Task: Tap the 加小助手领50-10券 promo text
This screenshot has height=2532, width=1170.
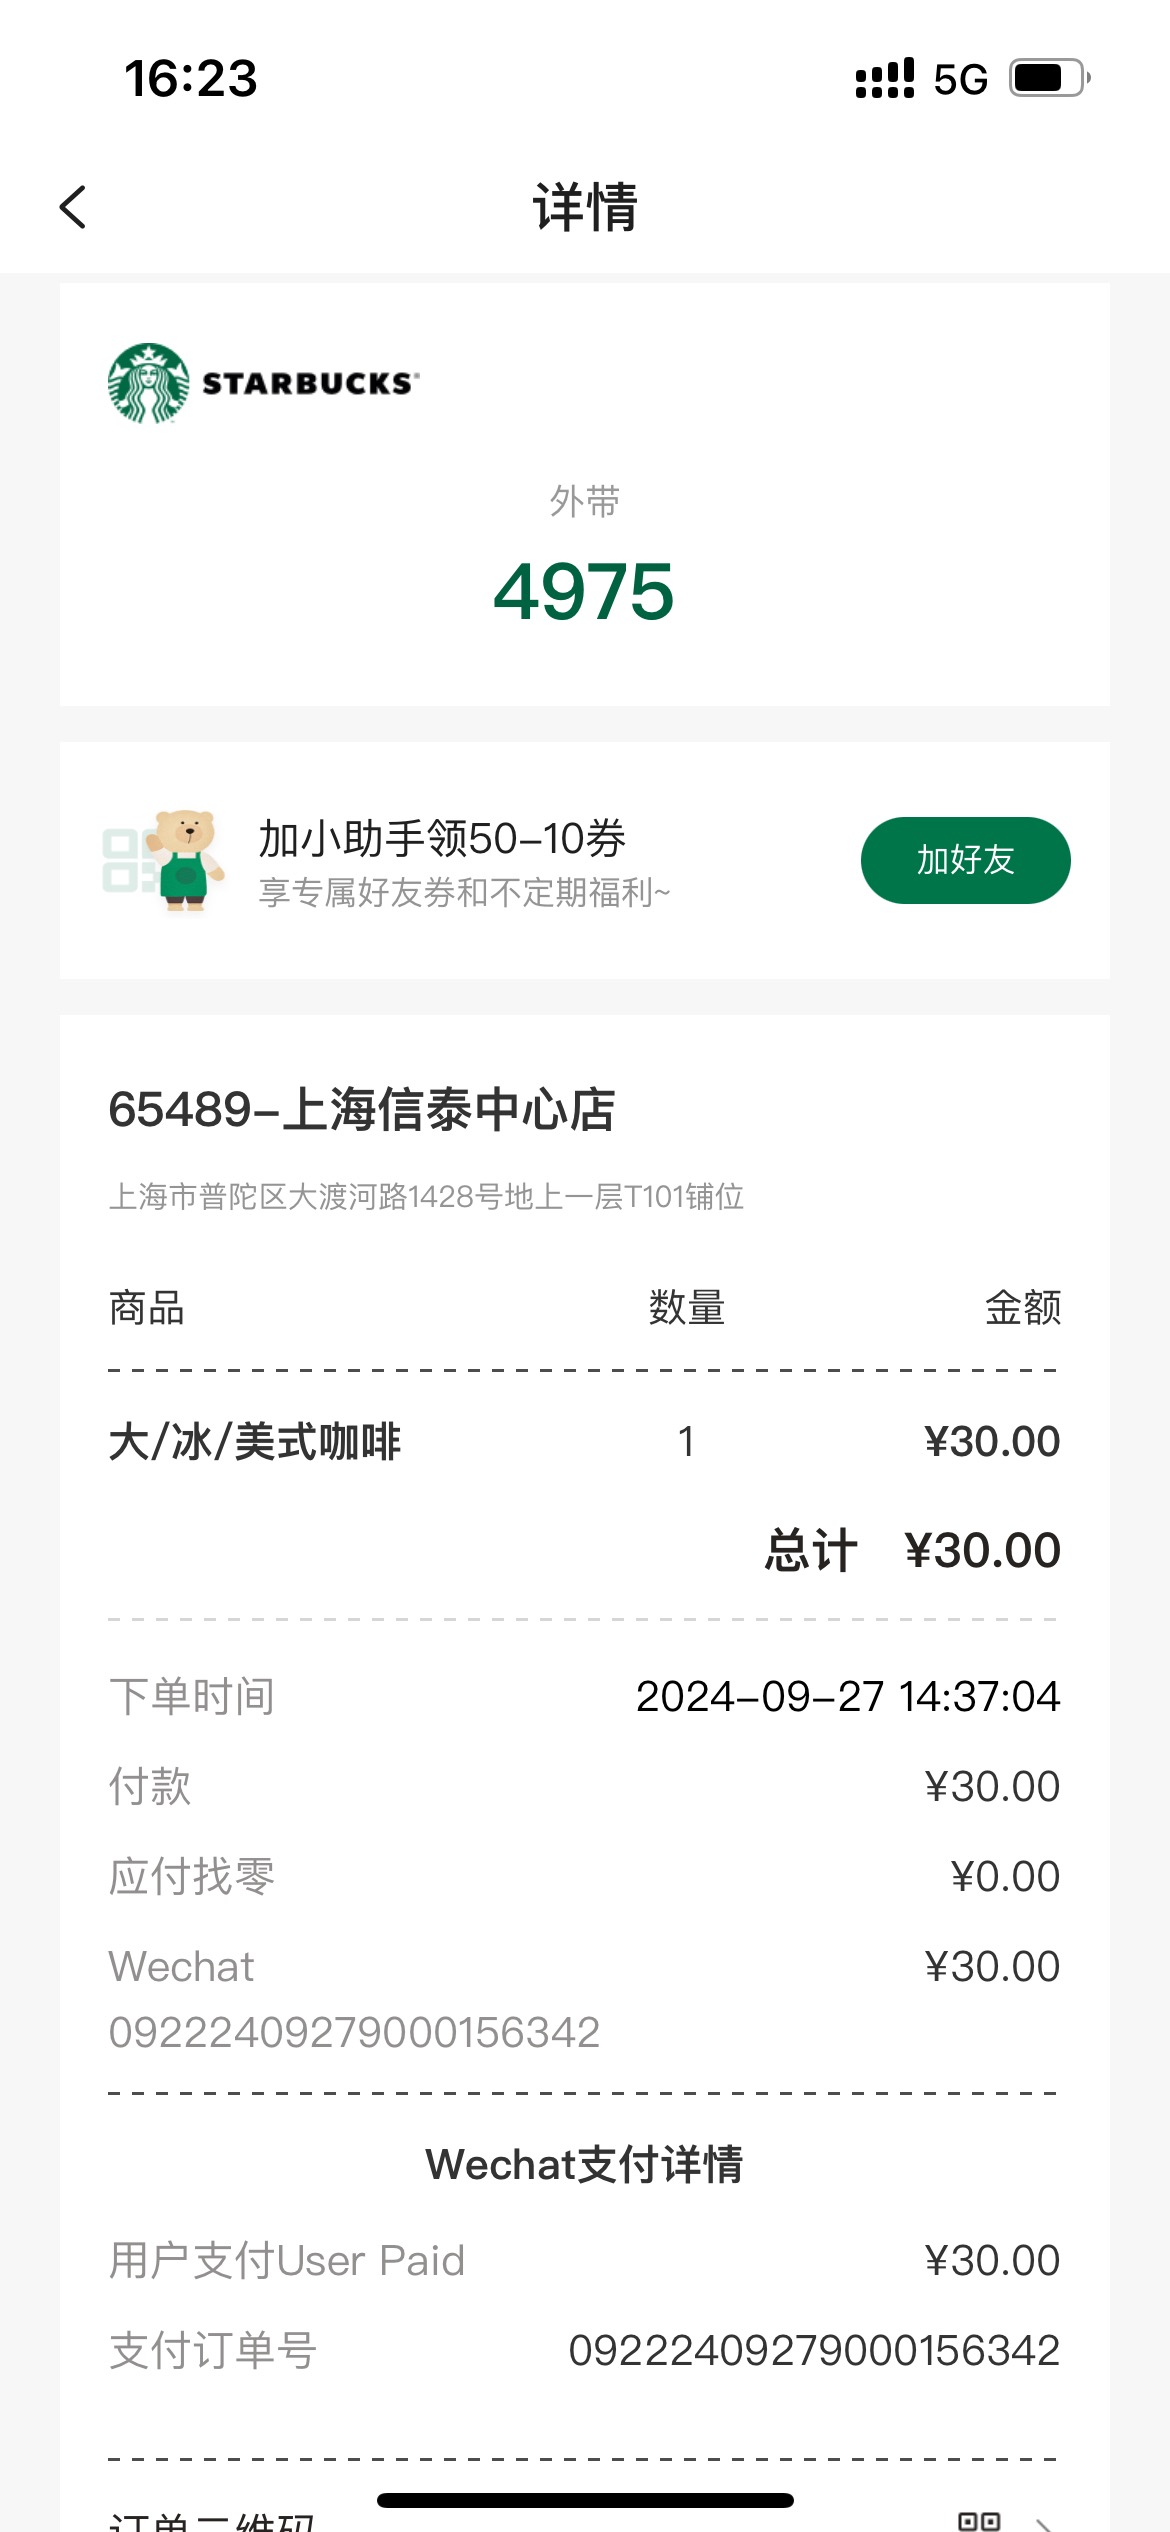Action: [442, 838]
